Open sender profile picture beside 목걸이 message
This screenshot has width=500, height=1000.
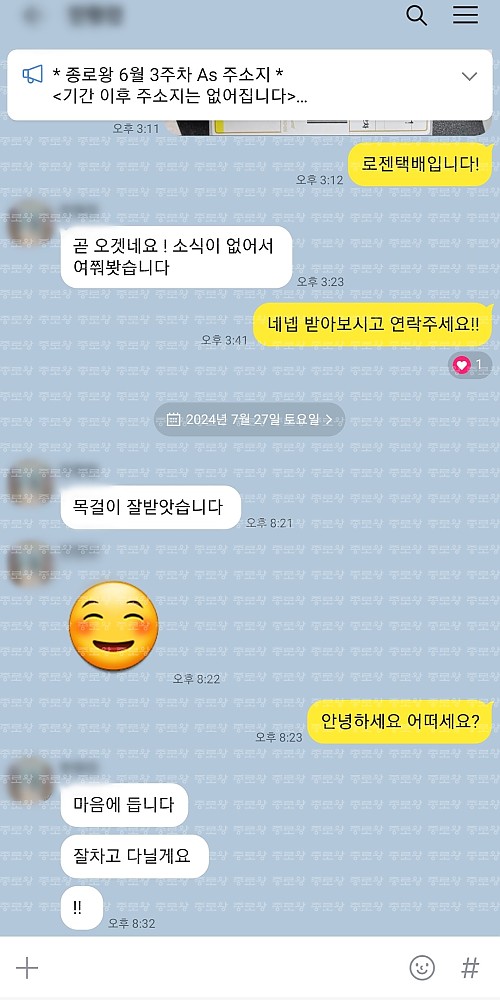pyautogui.click(x=29, y=480)
